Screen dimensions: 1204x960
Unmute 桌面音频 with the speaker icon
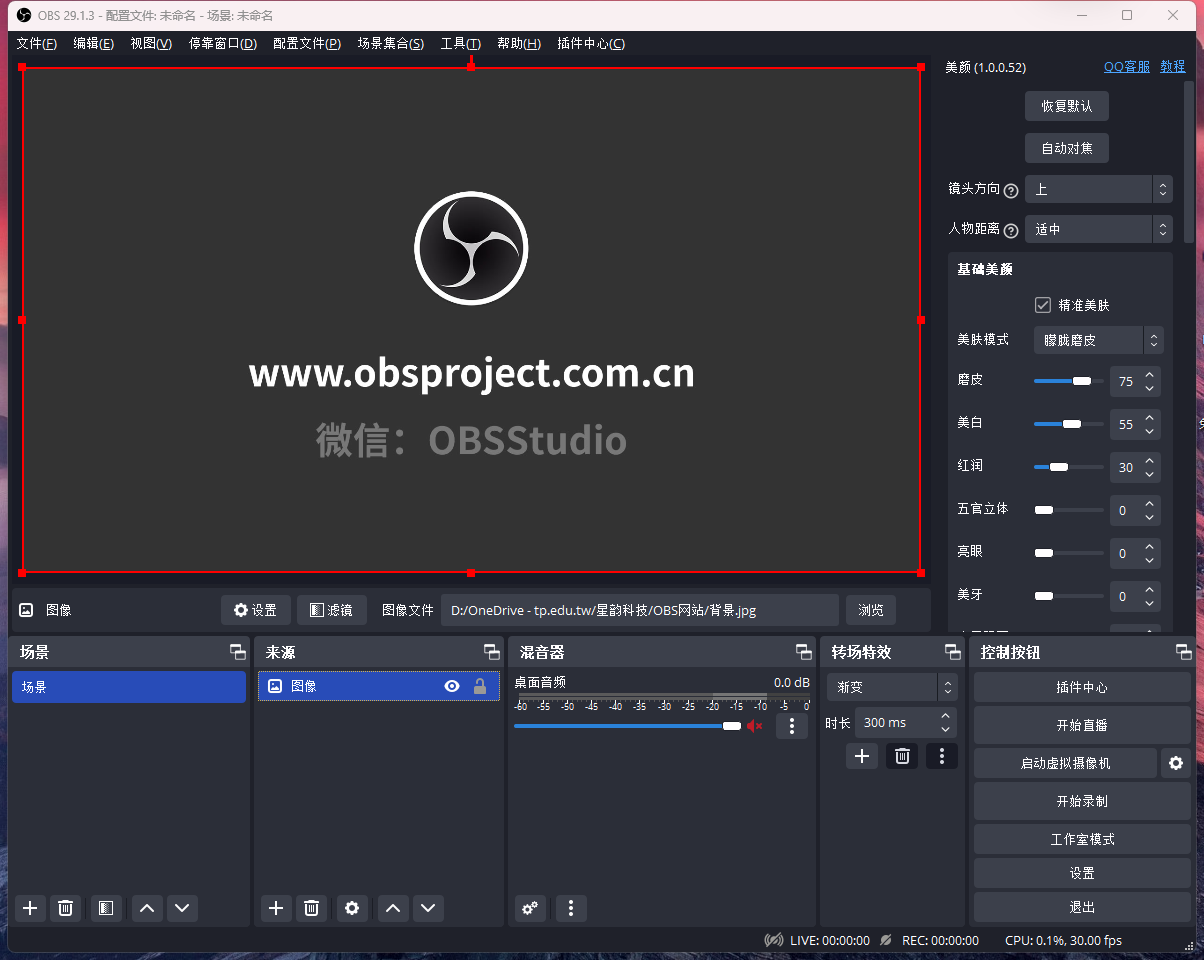click(x=755, y=726)
